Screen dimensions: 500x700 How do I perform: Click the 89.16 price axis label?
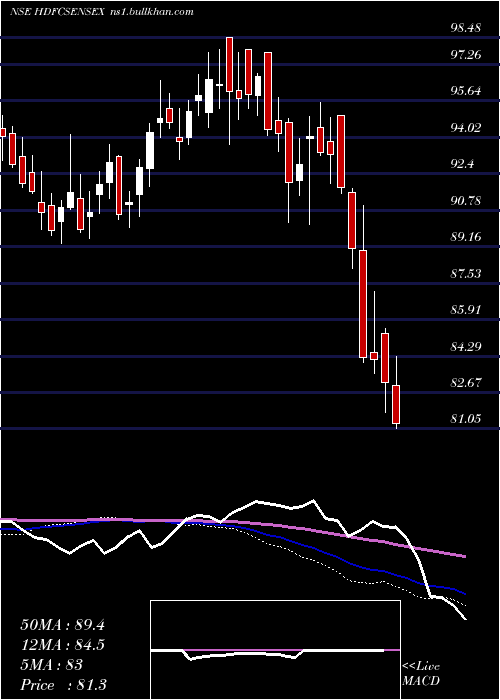tap(465, 237)
